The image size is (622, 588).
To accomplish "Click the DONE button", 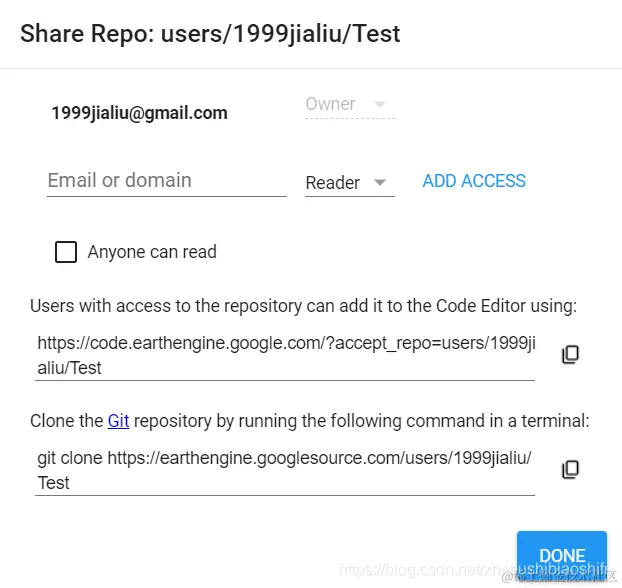I will pyautogui.click(x=562, y=555).
